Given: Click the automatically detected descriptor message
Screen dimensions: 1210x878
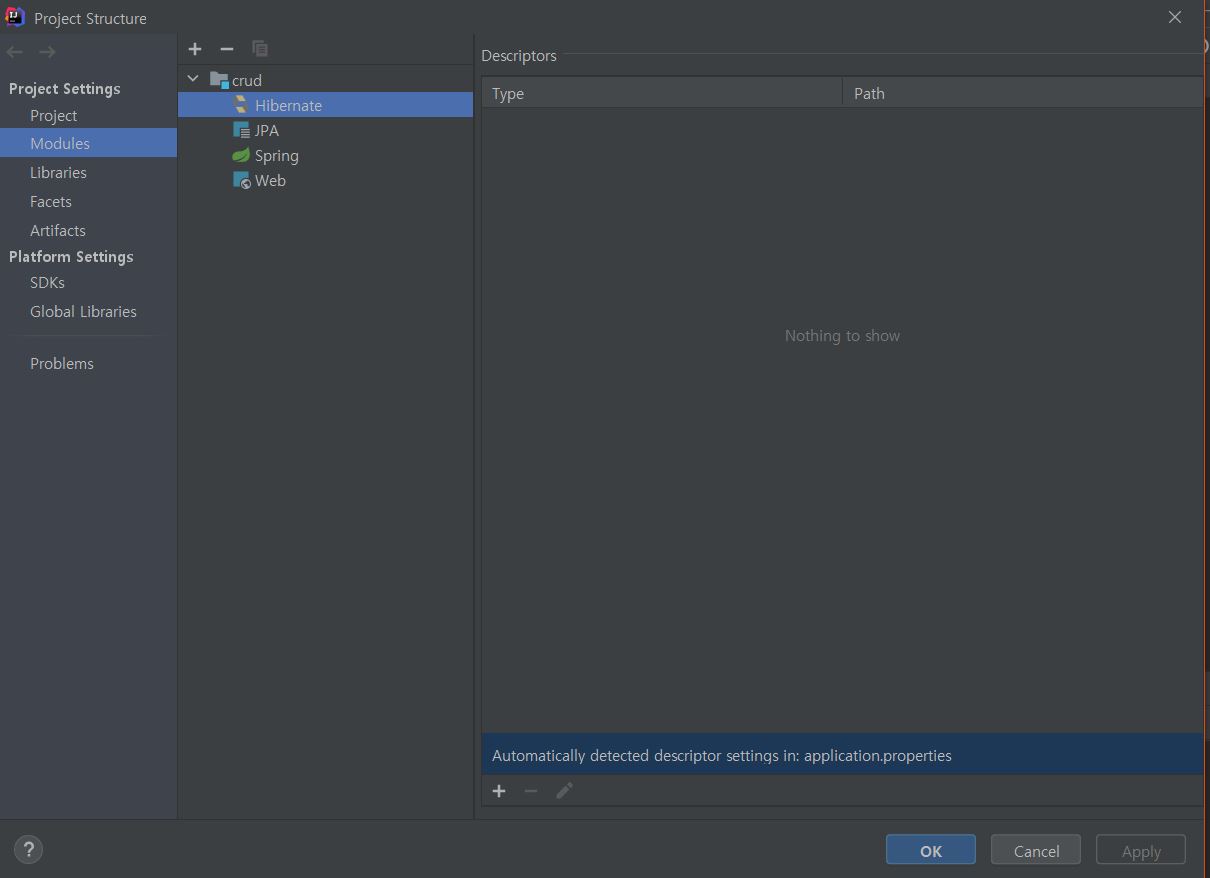Looking at the screenshot, I should [x=842, y=755].
